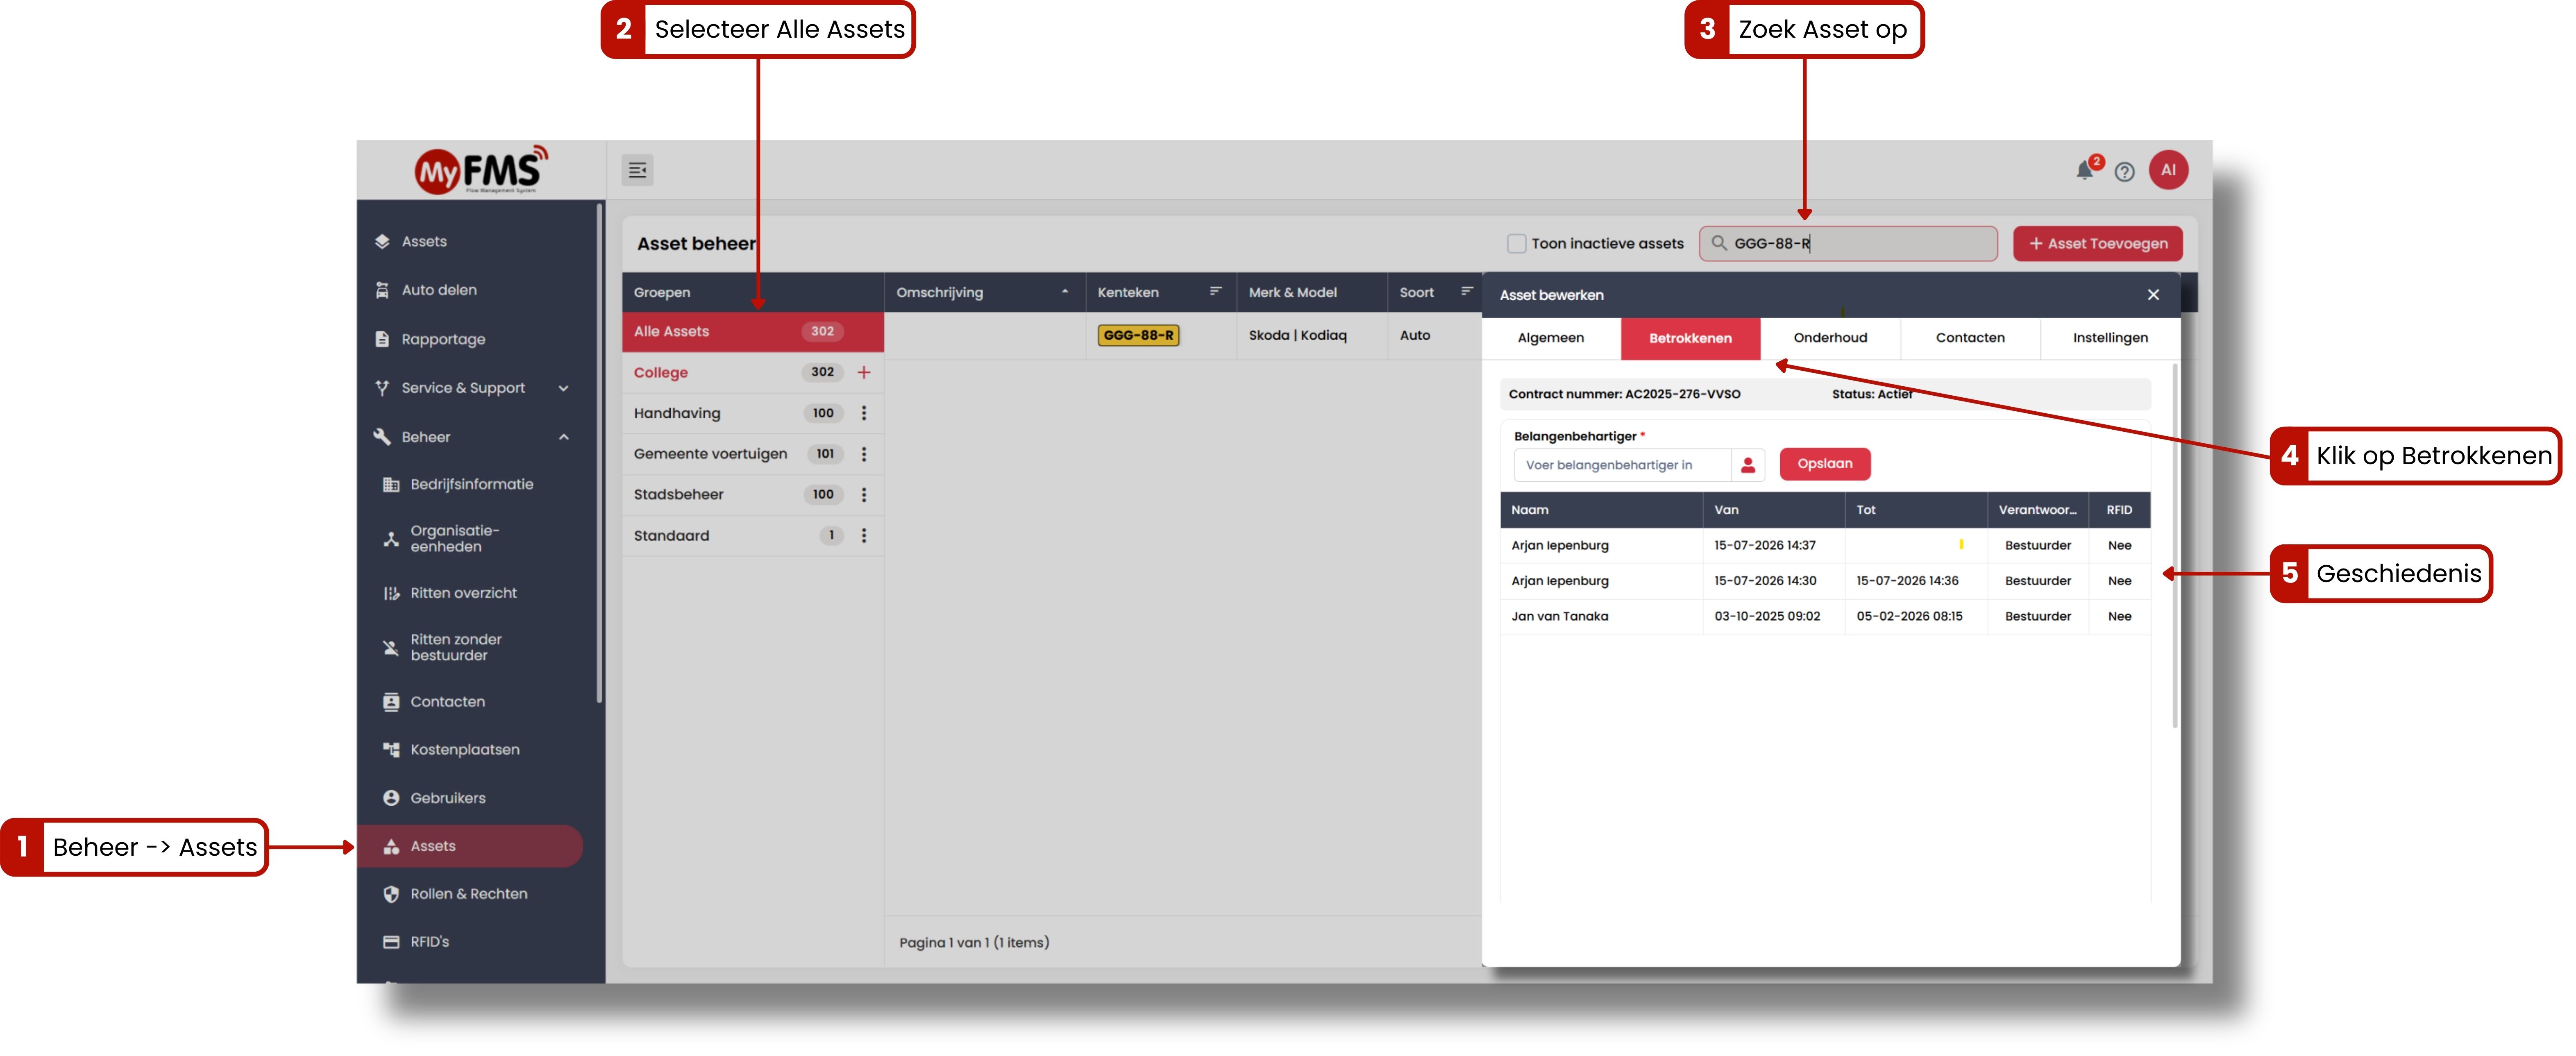The height and width of the screenshot is (1056, 2576).
Task: Click the Asset Toevoegen button
Action: point(2098,244)
